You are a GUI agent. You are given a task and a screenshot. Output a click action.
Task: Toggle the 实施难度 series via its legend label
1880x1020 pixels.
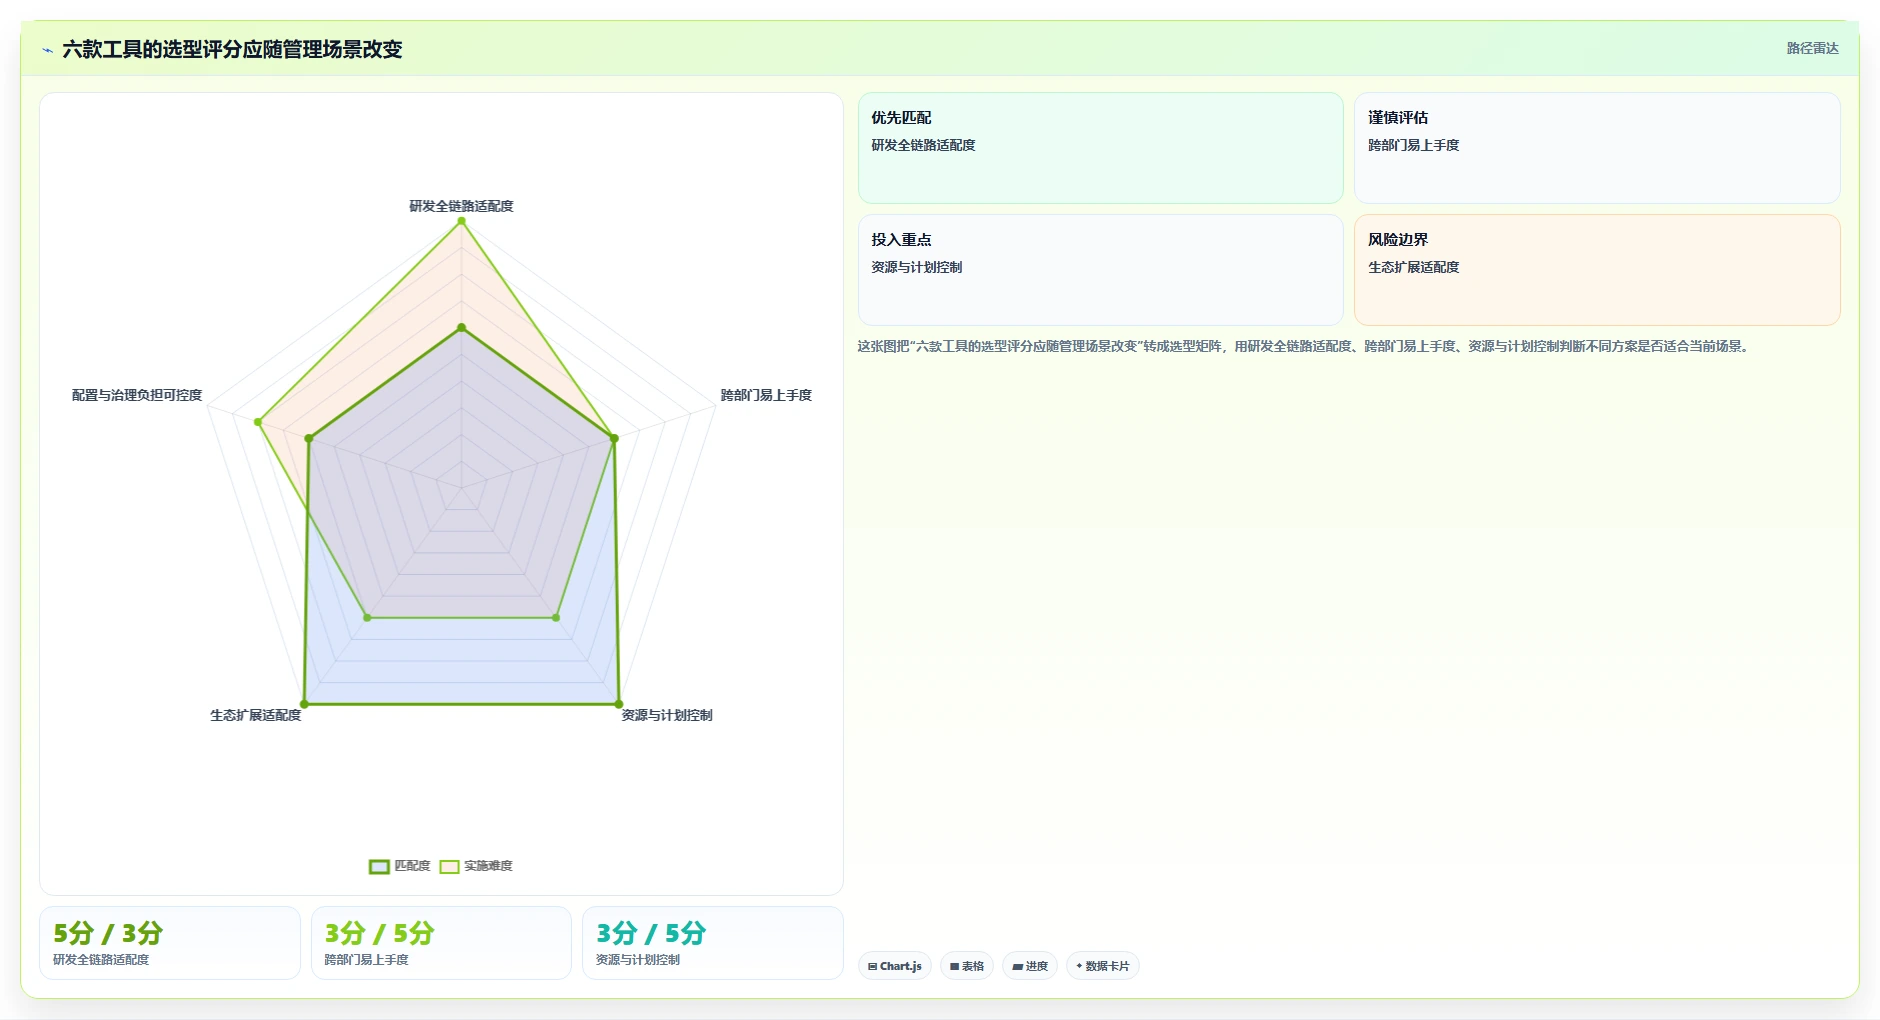click(x=488, y=866)
